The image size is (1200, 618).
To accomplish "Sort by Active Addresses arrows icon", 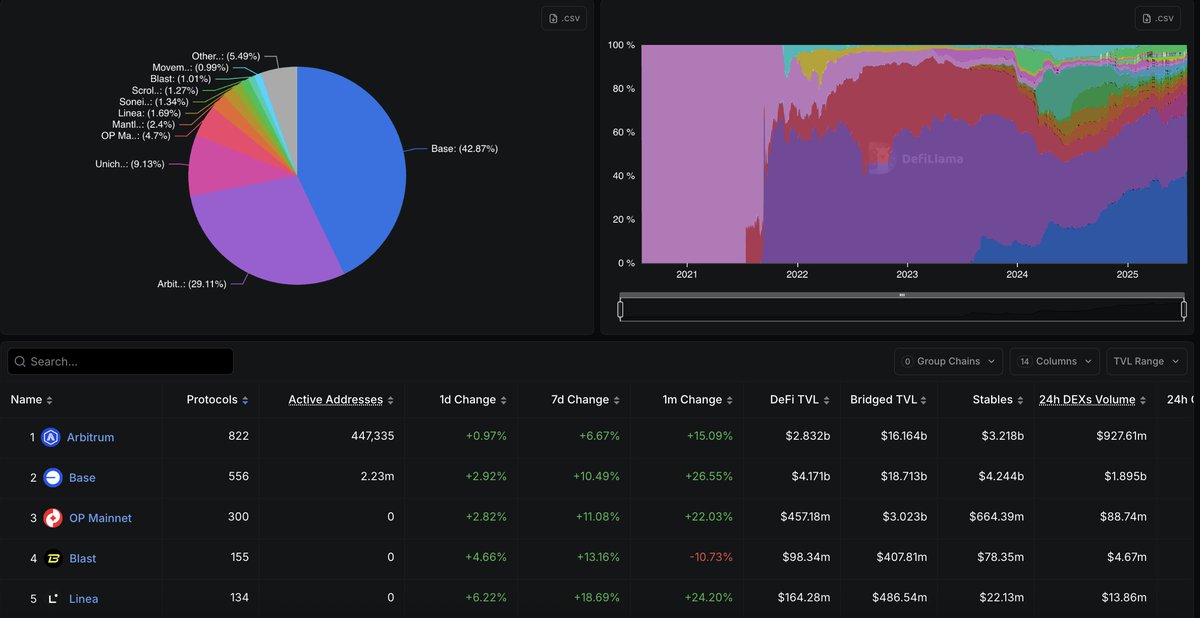I will tap(391, 400).
